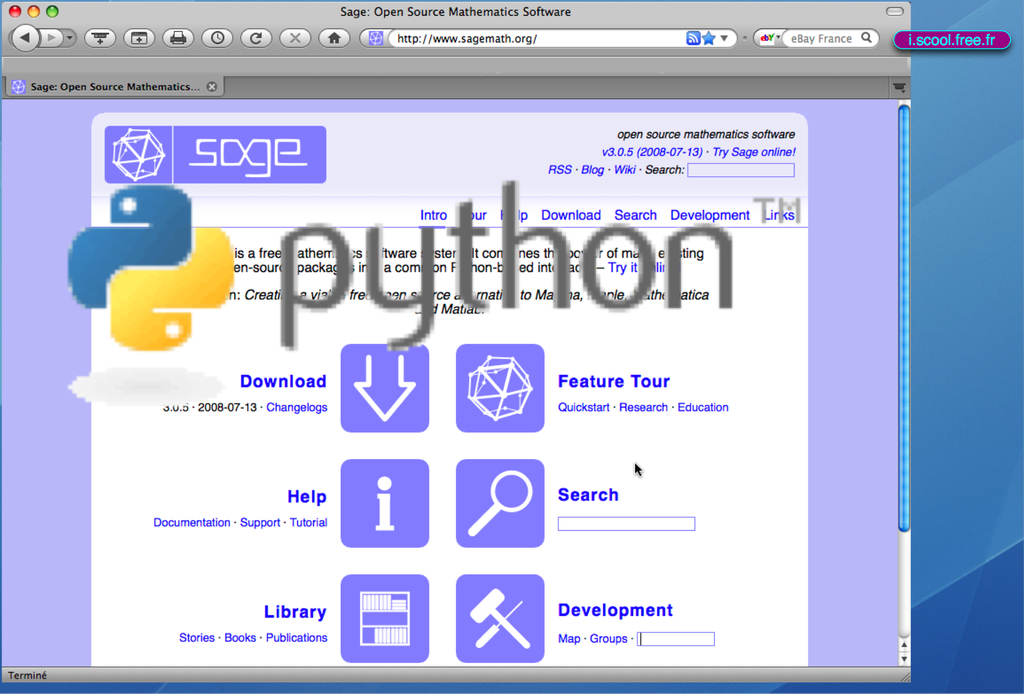Click the large Download arrow icon
Image resolution: width=1024 pixels, height=694 pixels.
[385, 388]
